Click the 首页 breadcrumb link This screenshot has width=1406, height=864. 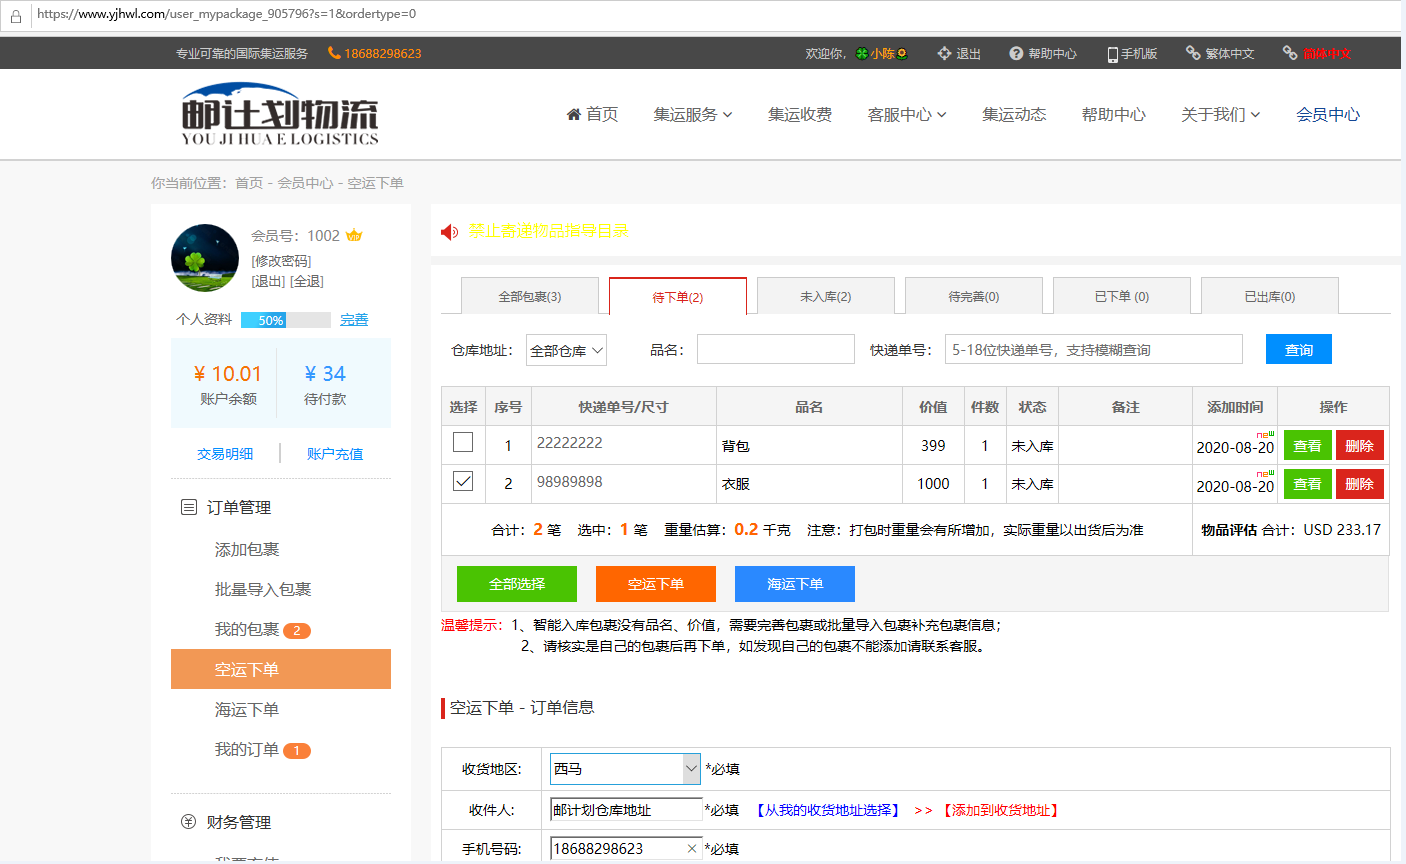(x=249, y=183)
